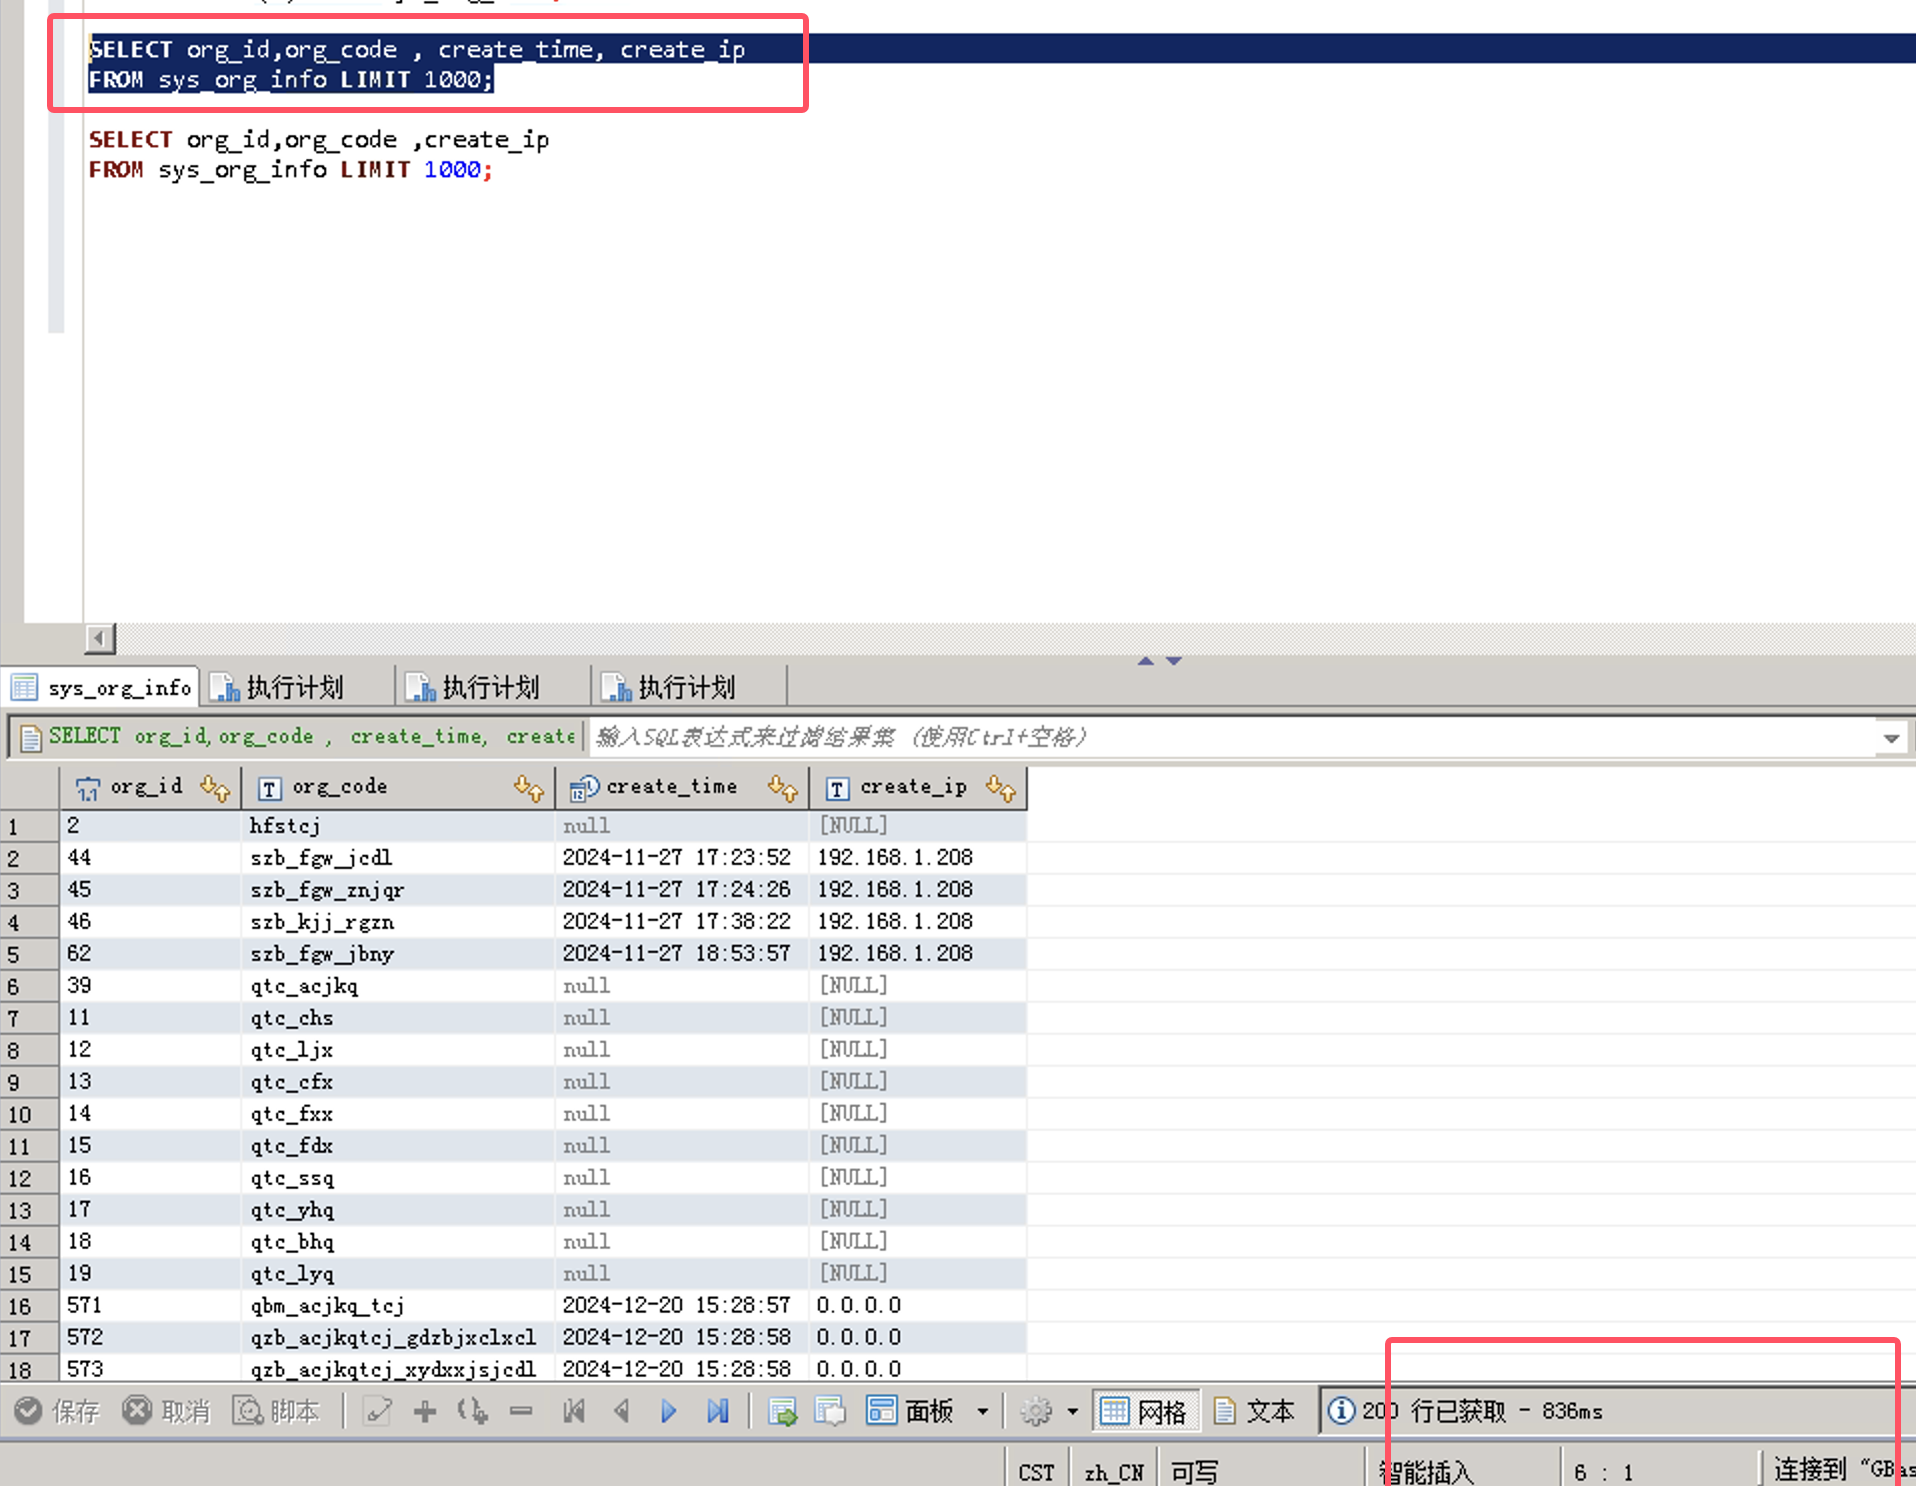Screen dimensions: 1916x1486
Task: Select cell szb_fgw_jcdl
Action: click(398, 858)
